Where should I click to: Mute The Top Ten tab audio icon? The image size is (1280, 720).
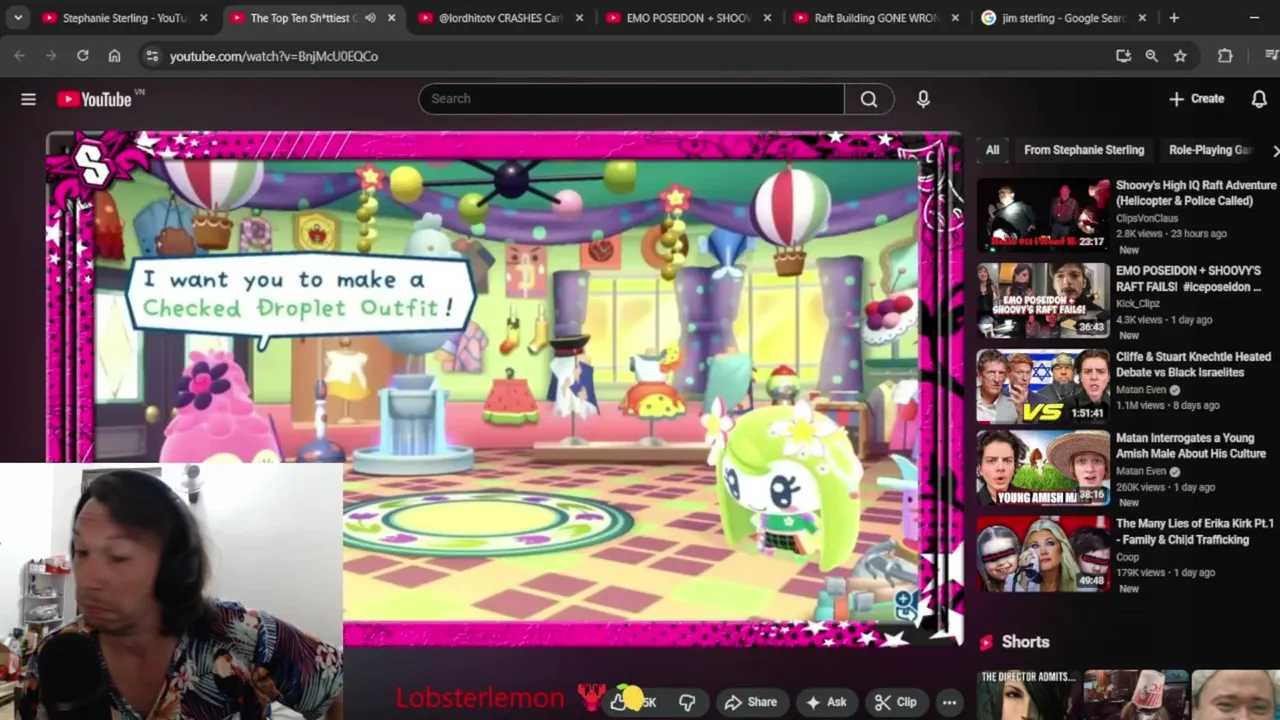click(370, 18)
